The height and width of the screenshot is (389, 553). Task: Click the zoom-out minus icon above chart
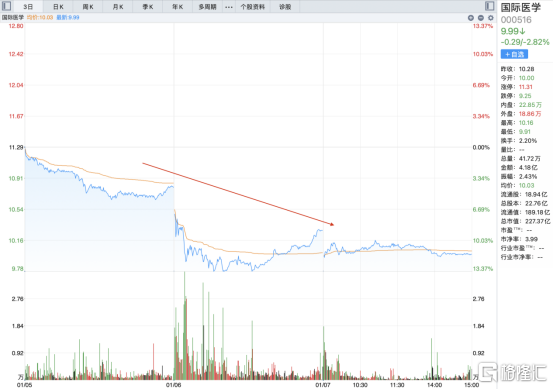[x=481, y=18]
